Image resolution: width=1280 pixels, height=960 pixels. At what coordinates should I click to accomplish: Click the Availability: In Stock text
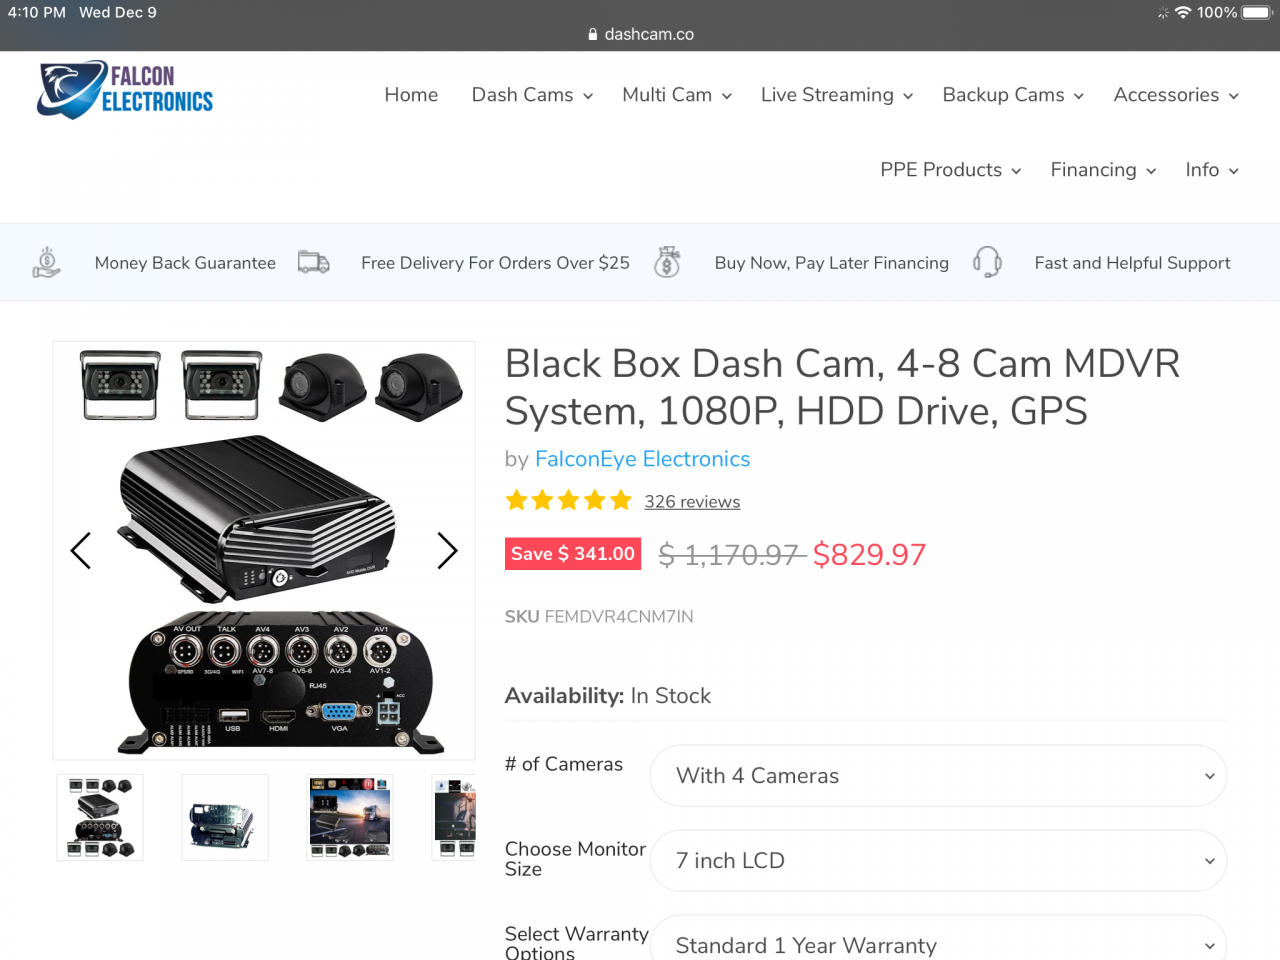[x=608, y=696]
